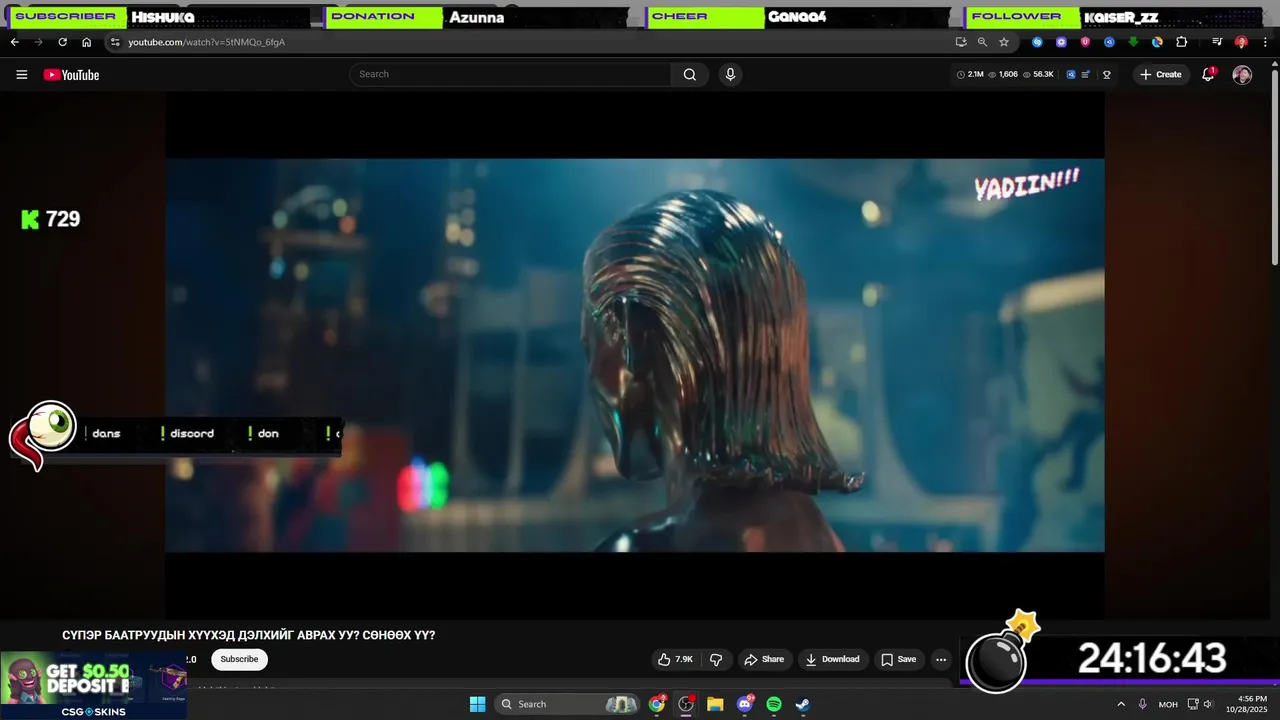Select the youtube.com address bar URL
Image resolution: width=1280 pixels, height=720 pixels.
206,42
